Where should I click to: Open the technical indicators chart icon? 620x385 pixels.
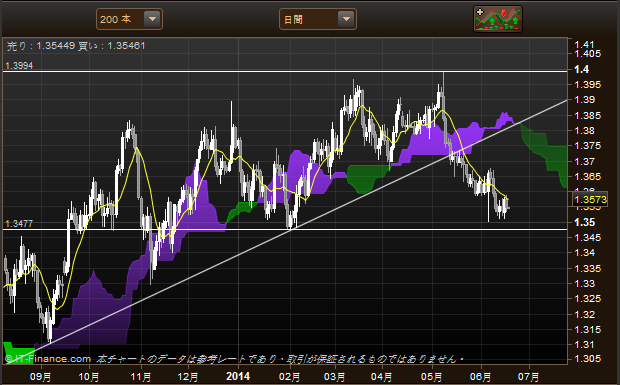click(498, 19)
